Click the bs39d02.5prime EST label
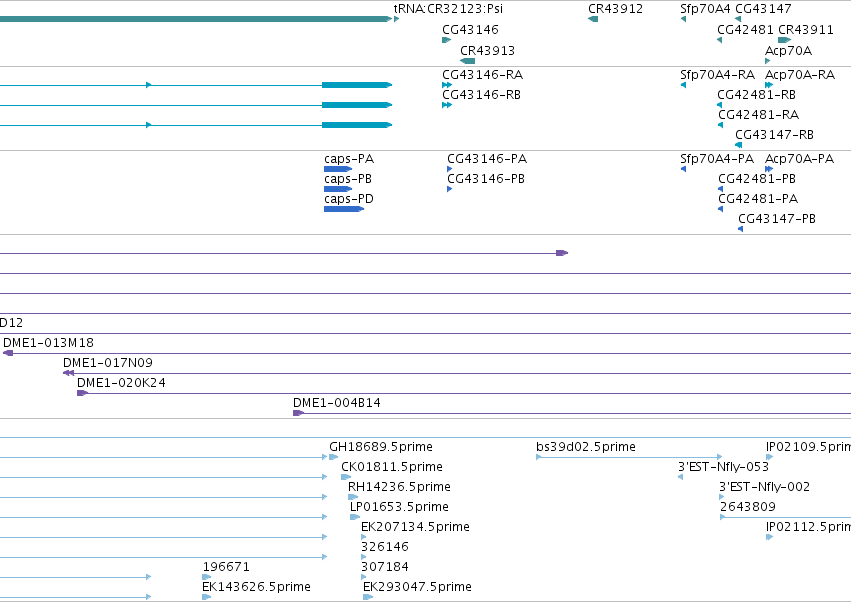This screenshot has width=851, height=602. [x=586, y=447]
